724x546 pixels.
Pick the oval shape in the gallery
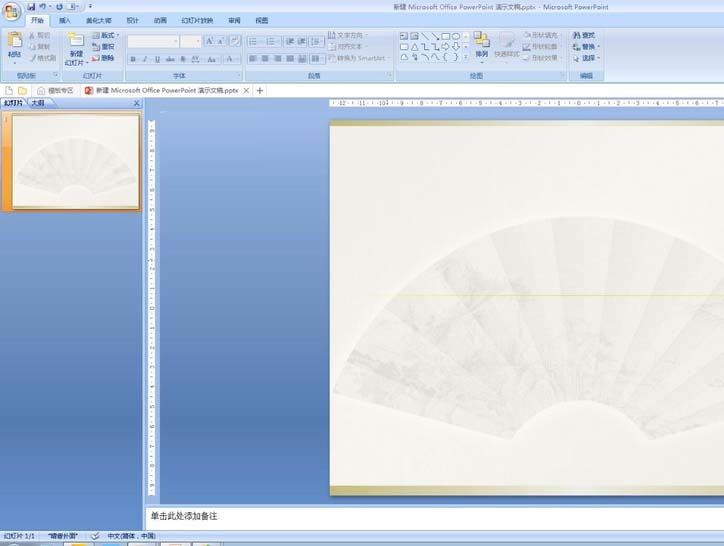[456, 36]
